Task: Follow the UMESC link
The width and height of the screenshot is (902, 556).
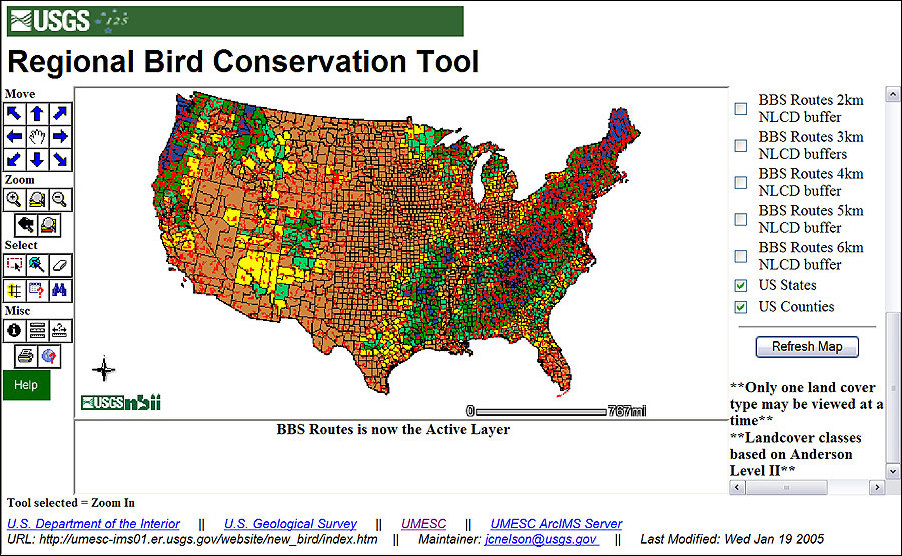Action: (423, 524)
